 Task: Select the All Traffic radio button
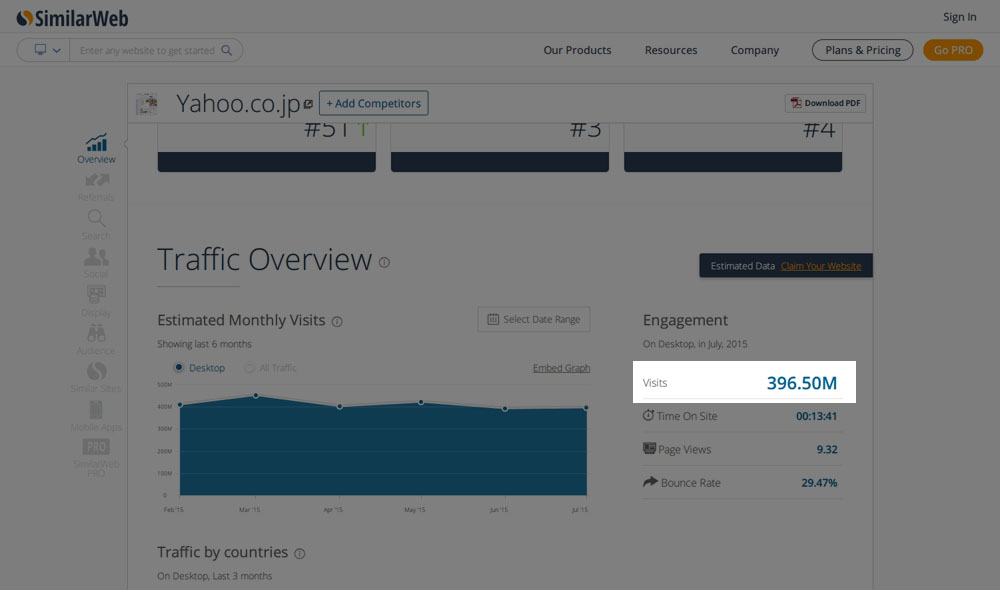249,367
